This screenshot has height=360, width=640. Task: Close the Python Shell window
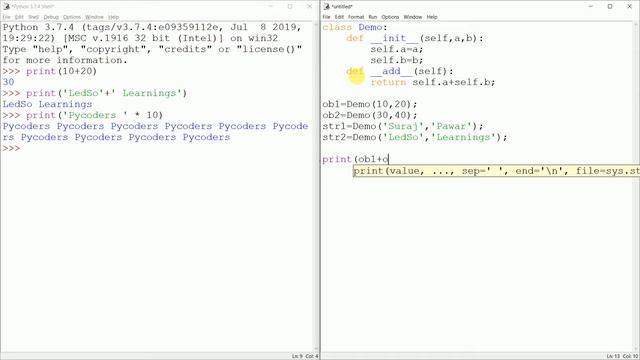click(x=309, y=7)
